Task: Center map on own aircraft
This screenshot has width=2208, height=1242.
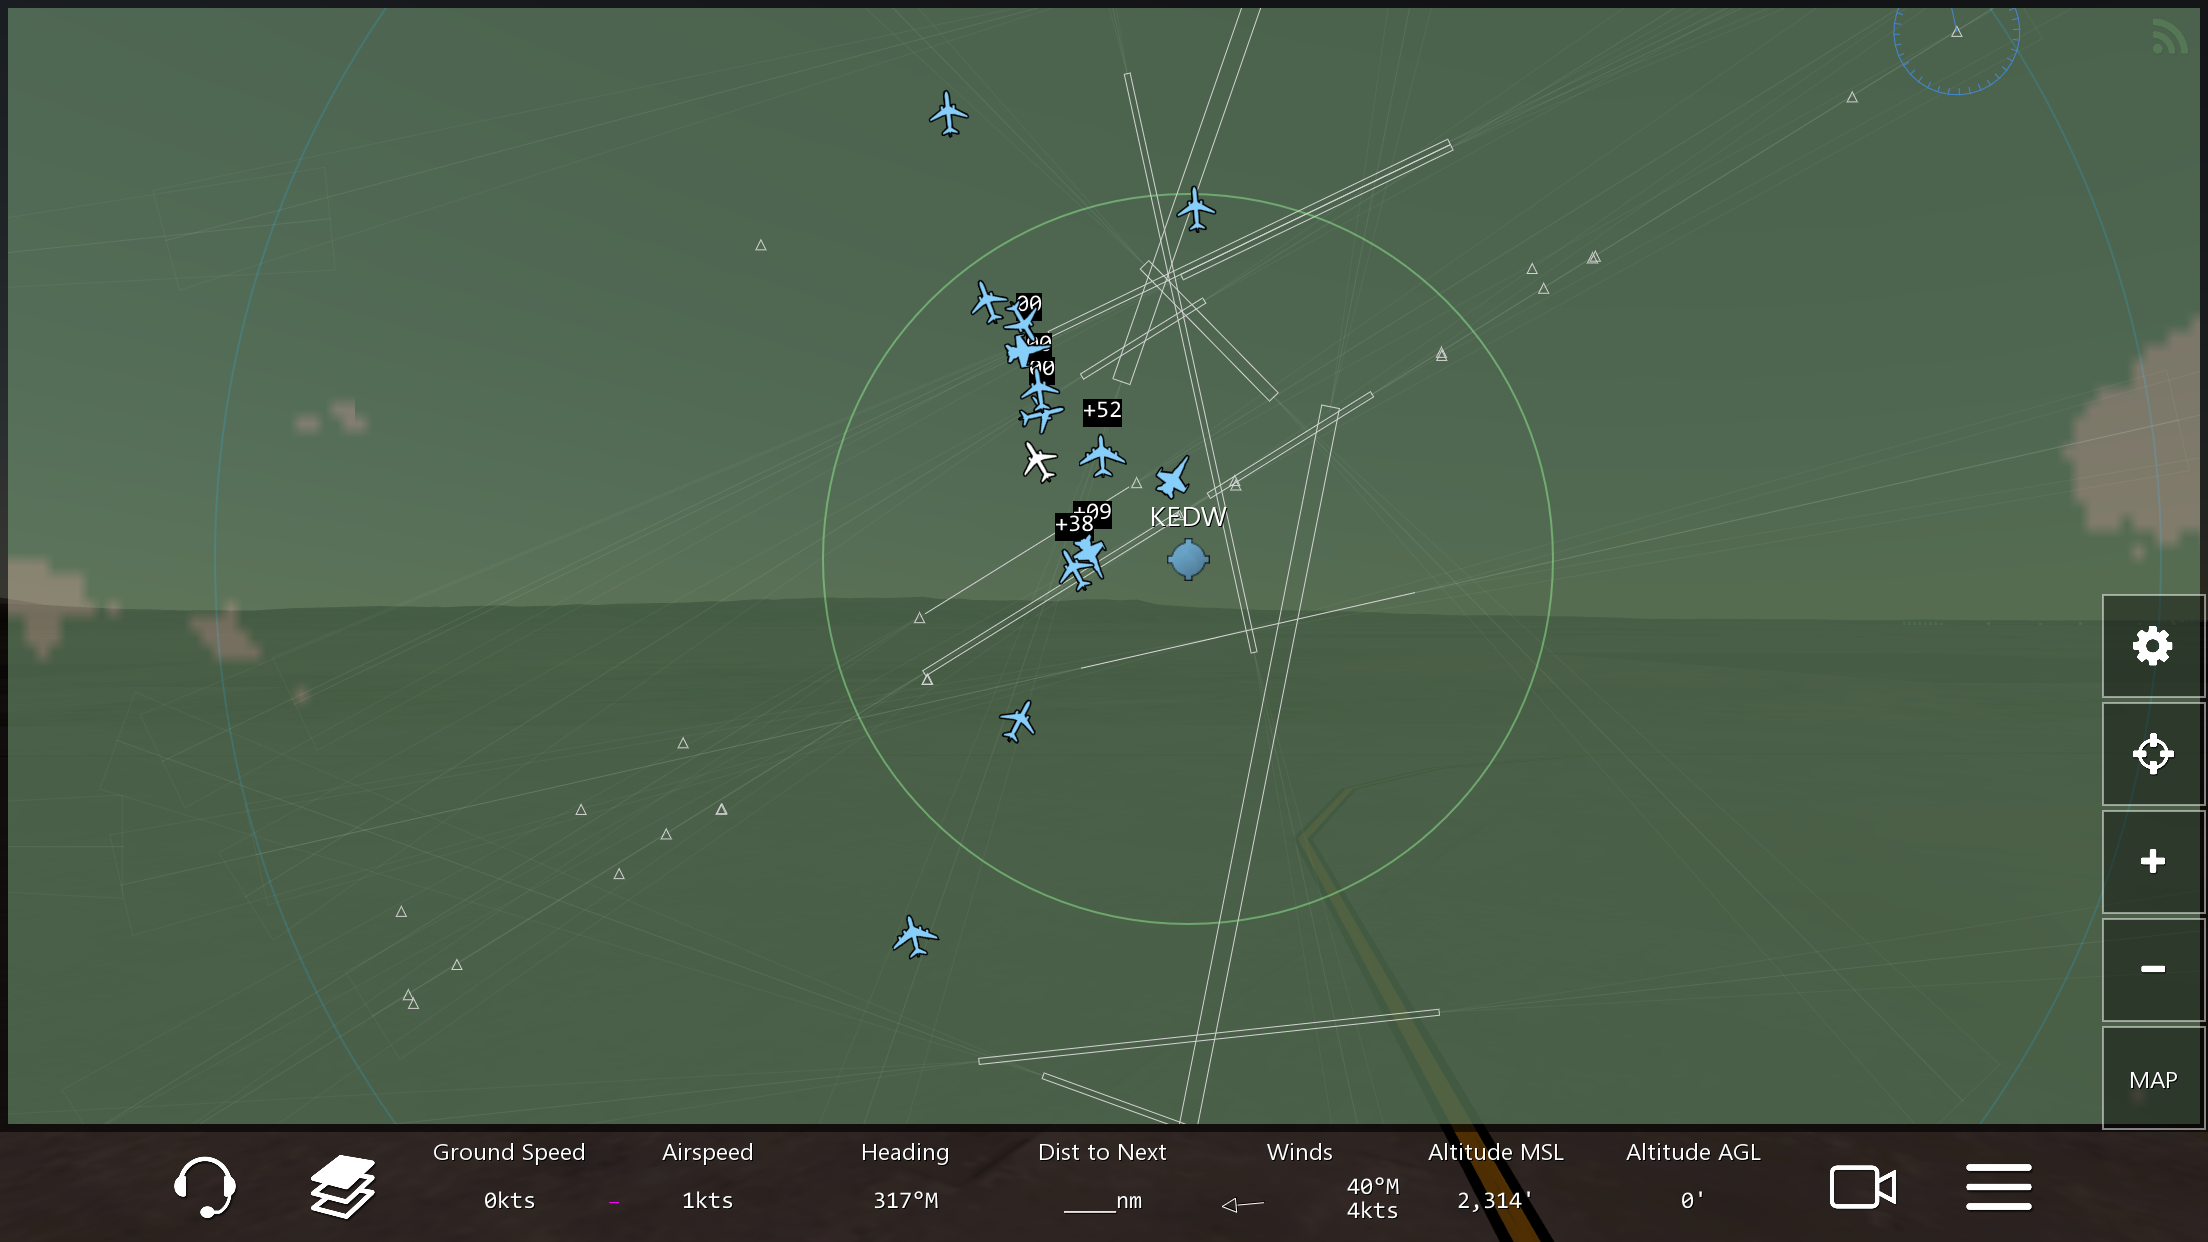Action: click(2152, 754)
